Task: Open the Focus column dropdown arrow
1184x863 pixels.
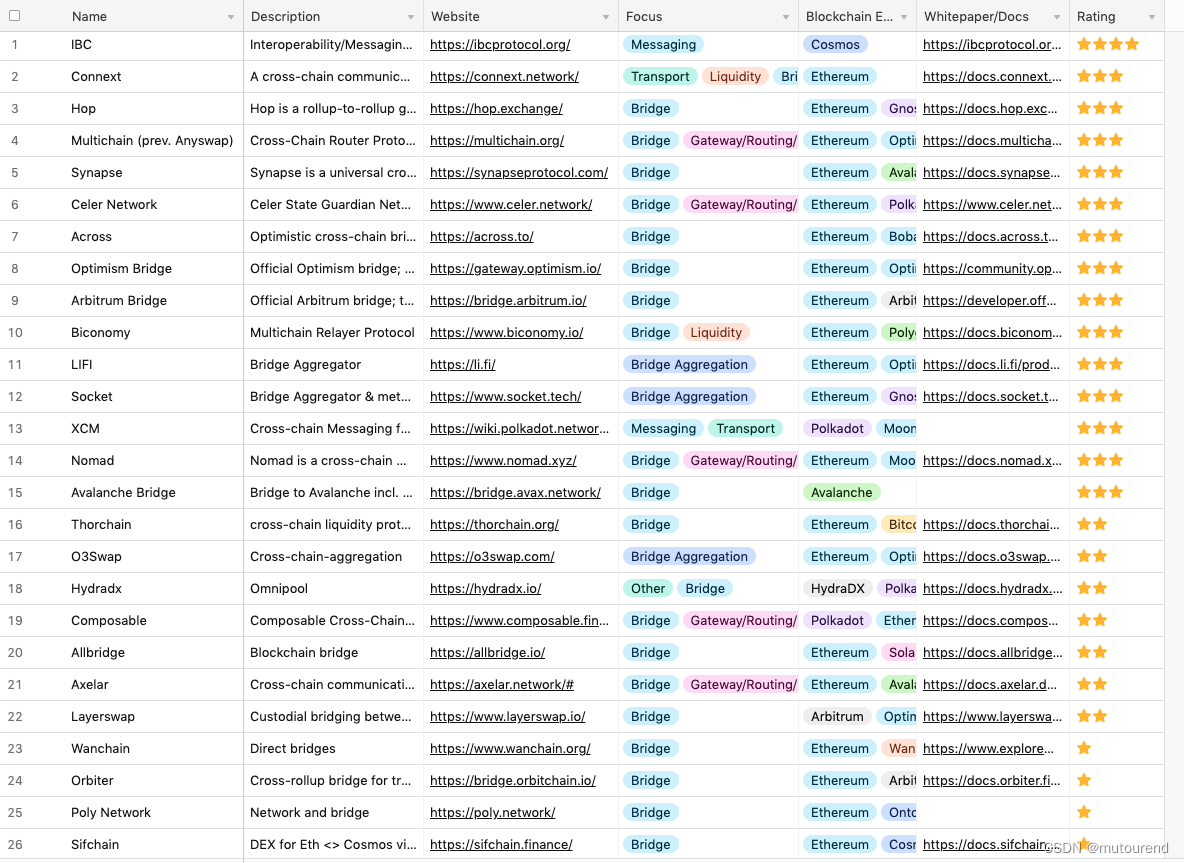Action: (x=785, y=17)
